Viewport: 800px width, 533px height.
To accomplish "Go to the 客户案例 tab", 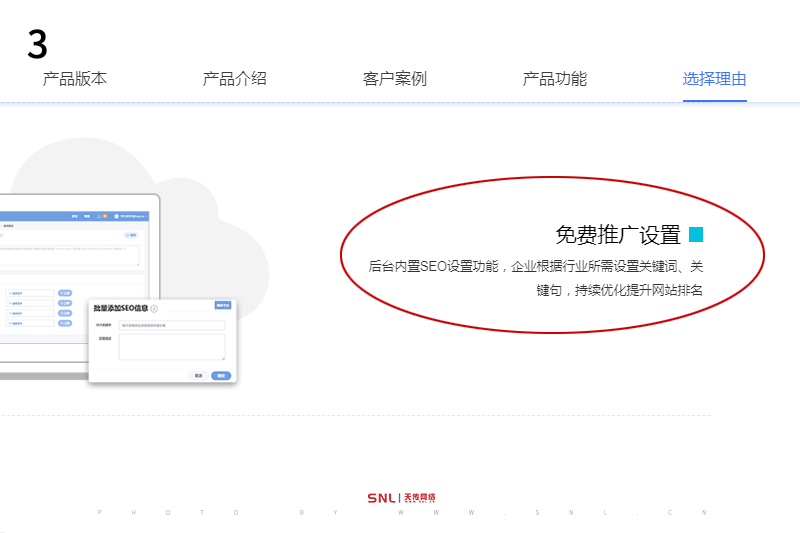I will coord(395,79).
